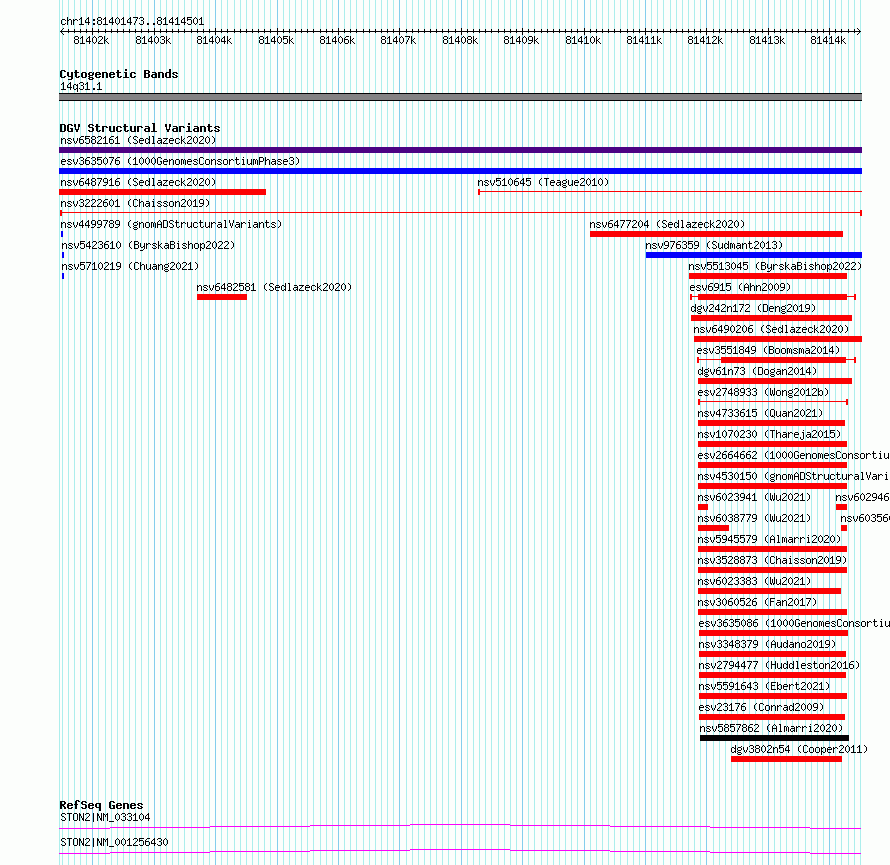Open nsv6023383 (Wu2021) variant
Image resolution: width=890 pixels, height=865 pixels.
[754, 581]
